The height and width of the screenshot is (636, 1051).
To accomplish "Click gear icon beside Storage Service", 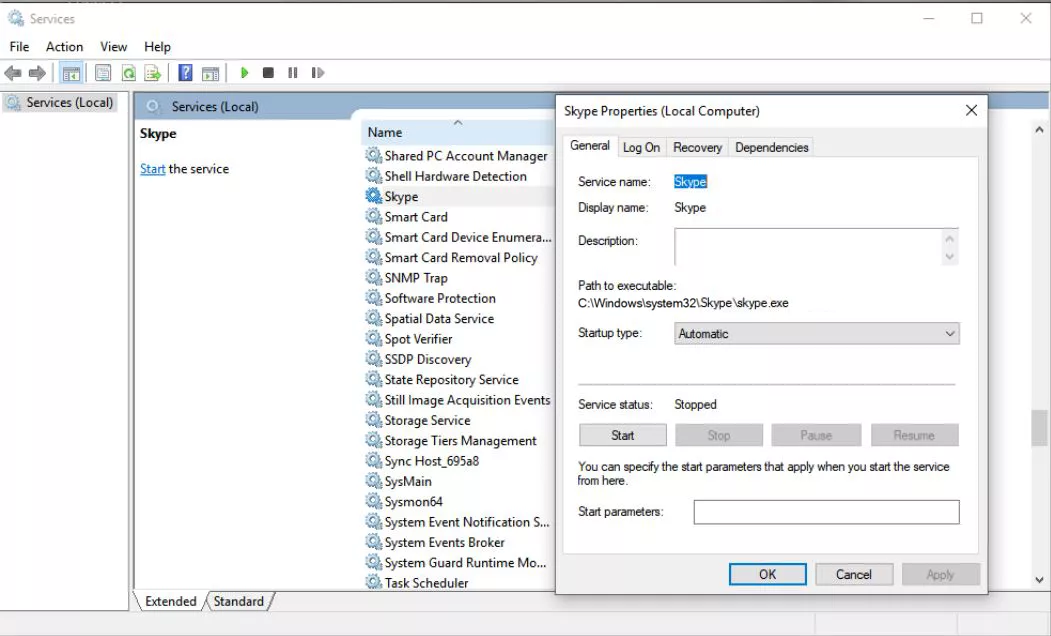I will (x=373, y=420).
